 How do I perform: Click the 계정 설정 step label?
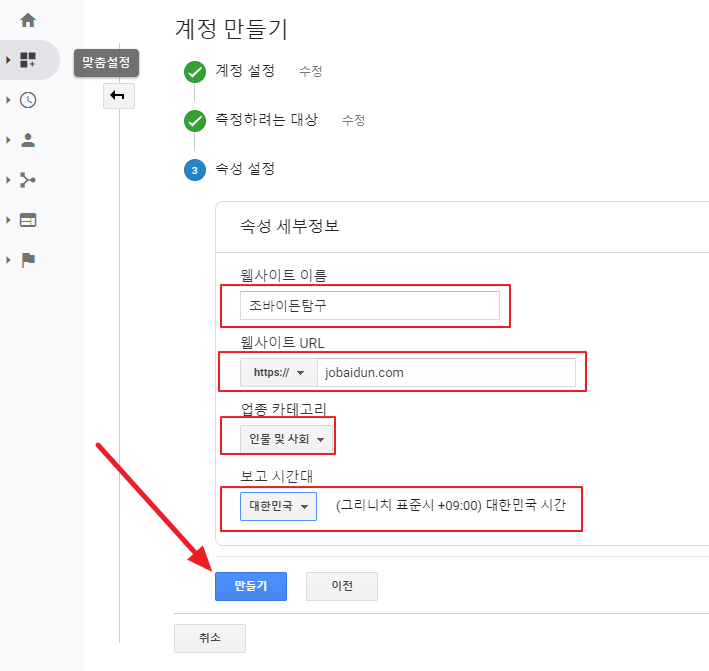coord(245,71)
